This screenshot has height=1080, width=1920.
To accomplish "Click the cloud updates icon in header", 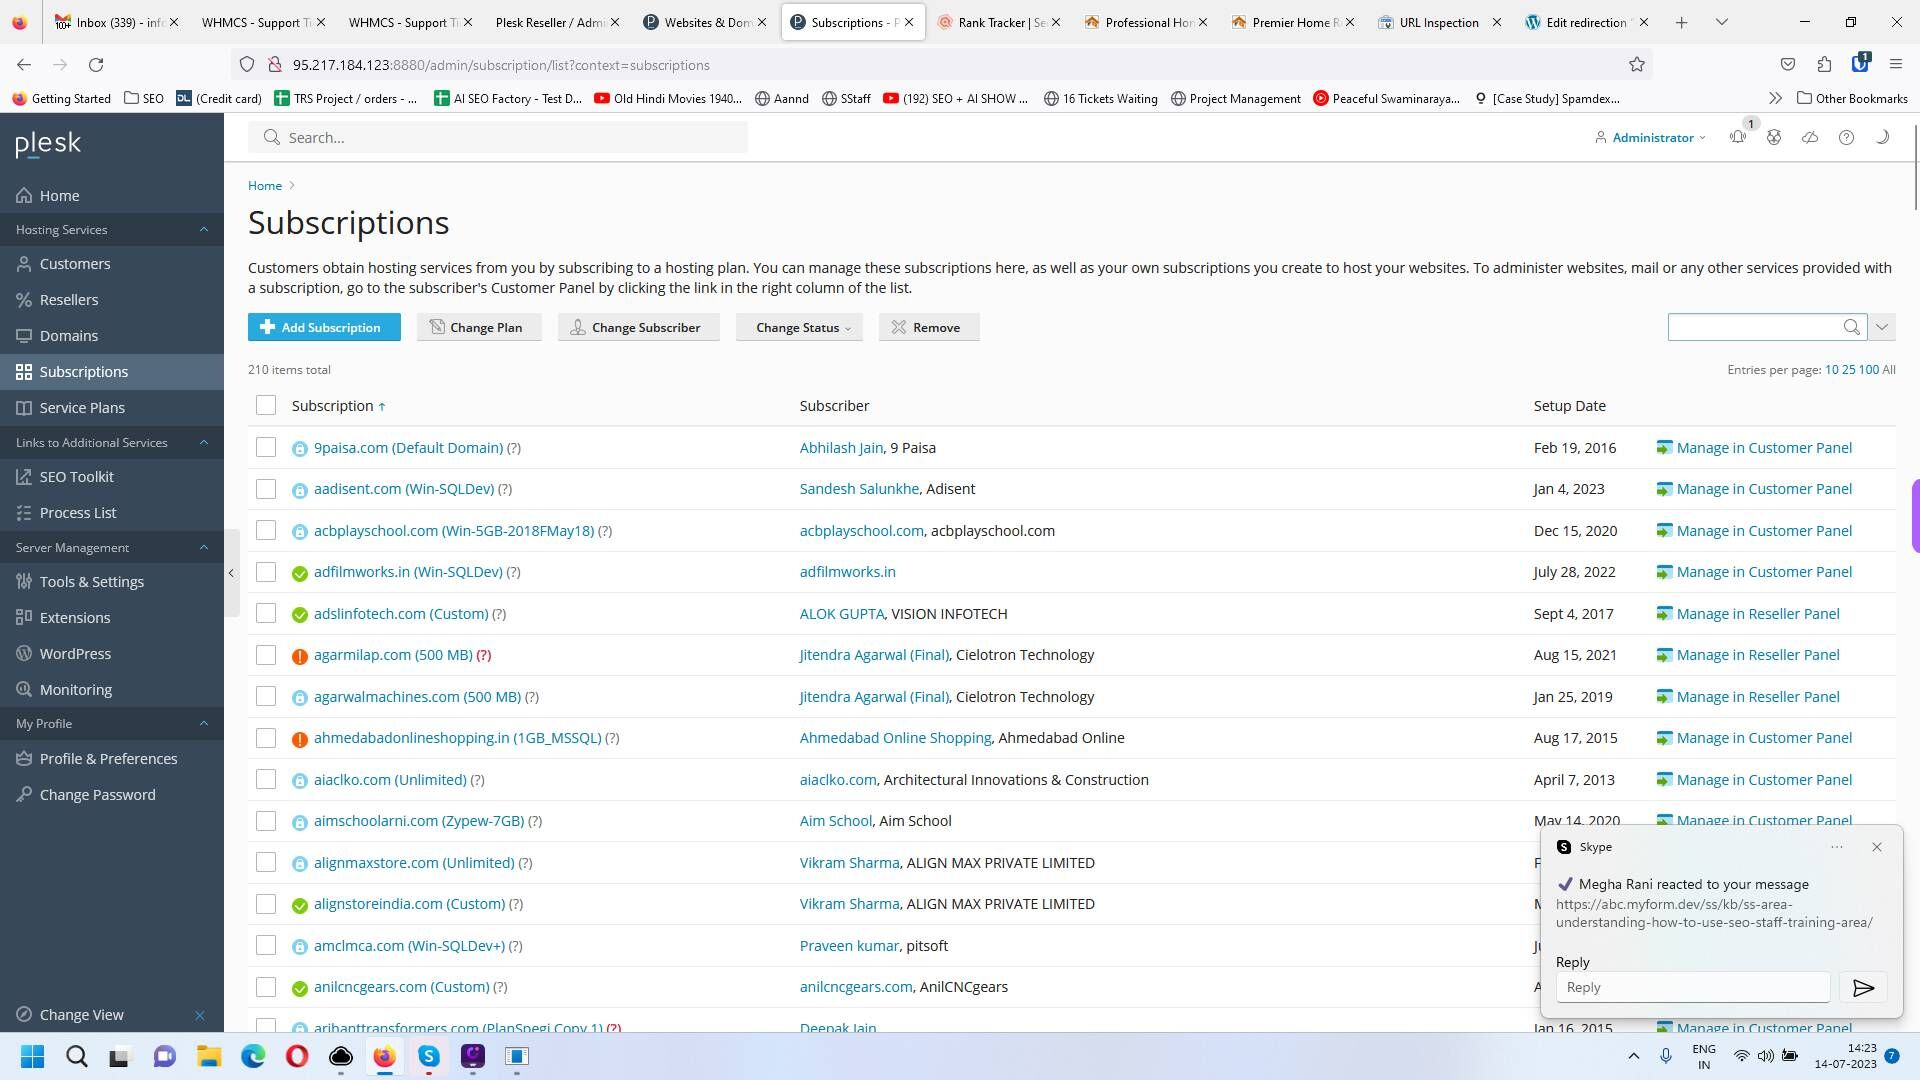I will [x=1810, y=137].
